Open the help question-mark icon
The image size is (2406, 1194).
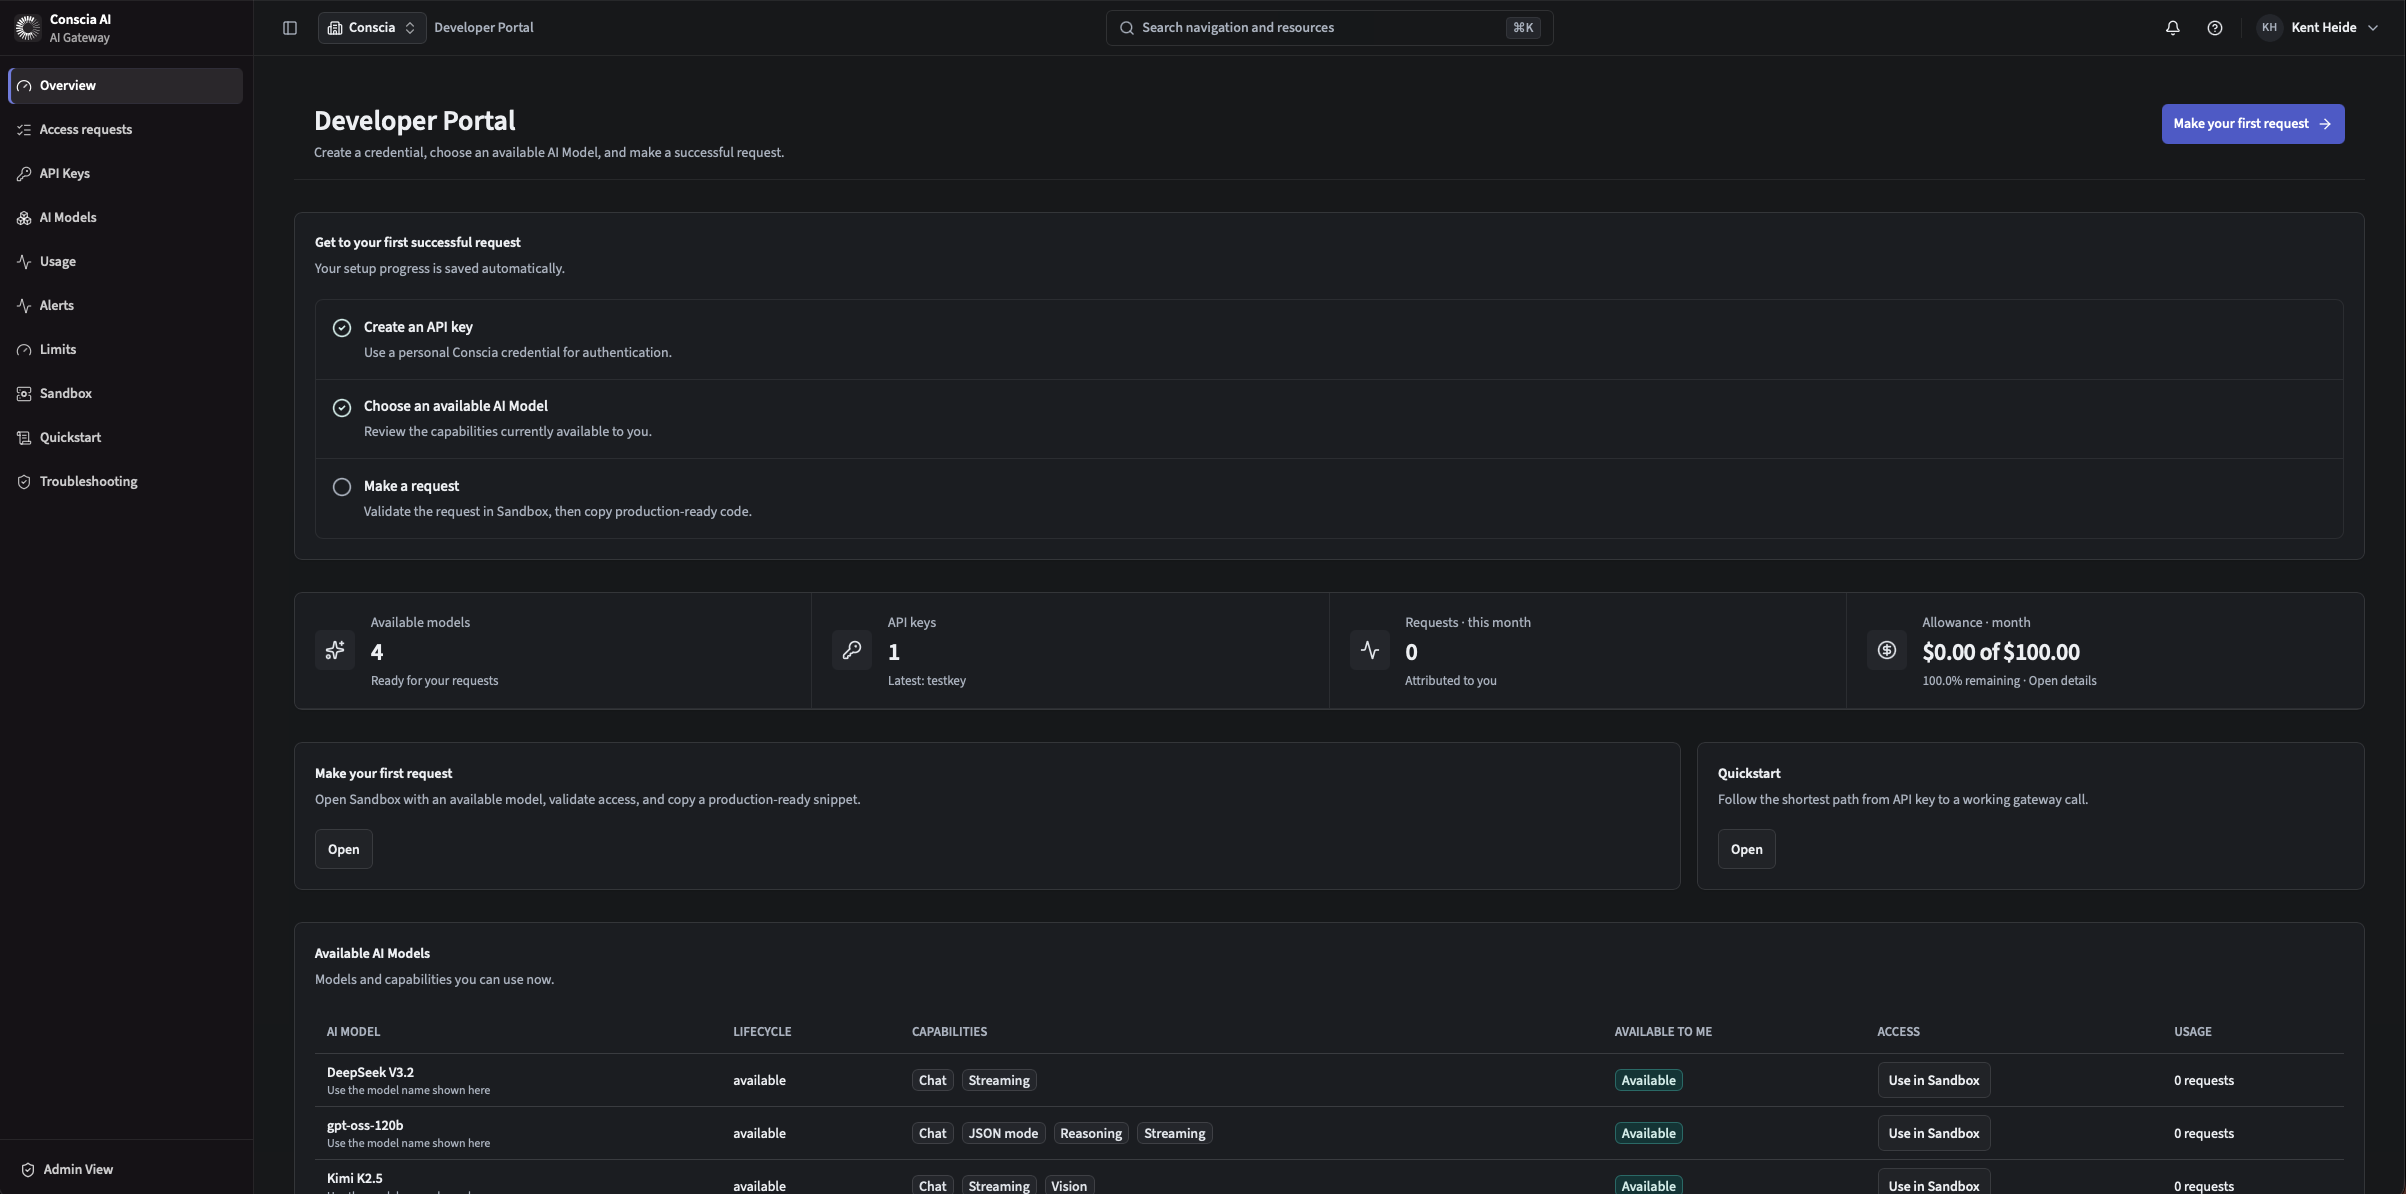click(x=2215, y=28)
